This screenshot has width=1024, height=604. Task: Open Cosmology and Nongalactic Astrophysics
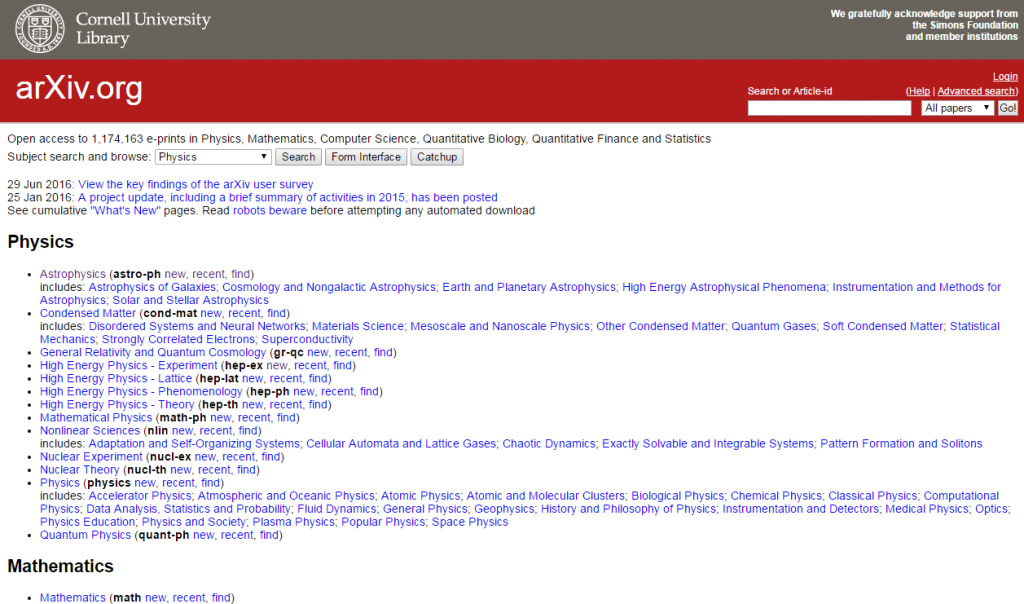328,287
